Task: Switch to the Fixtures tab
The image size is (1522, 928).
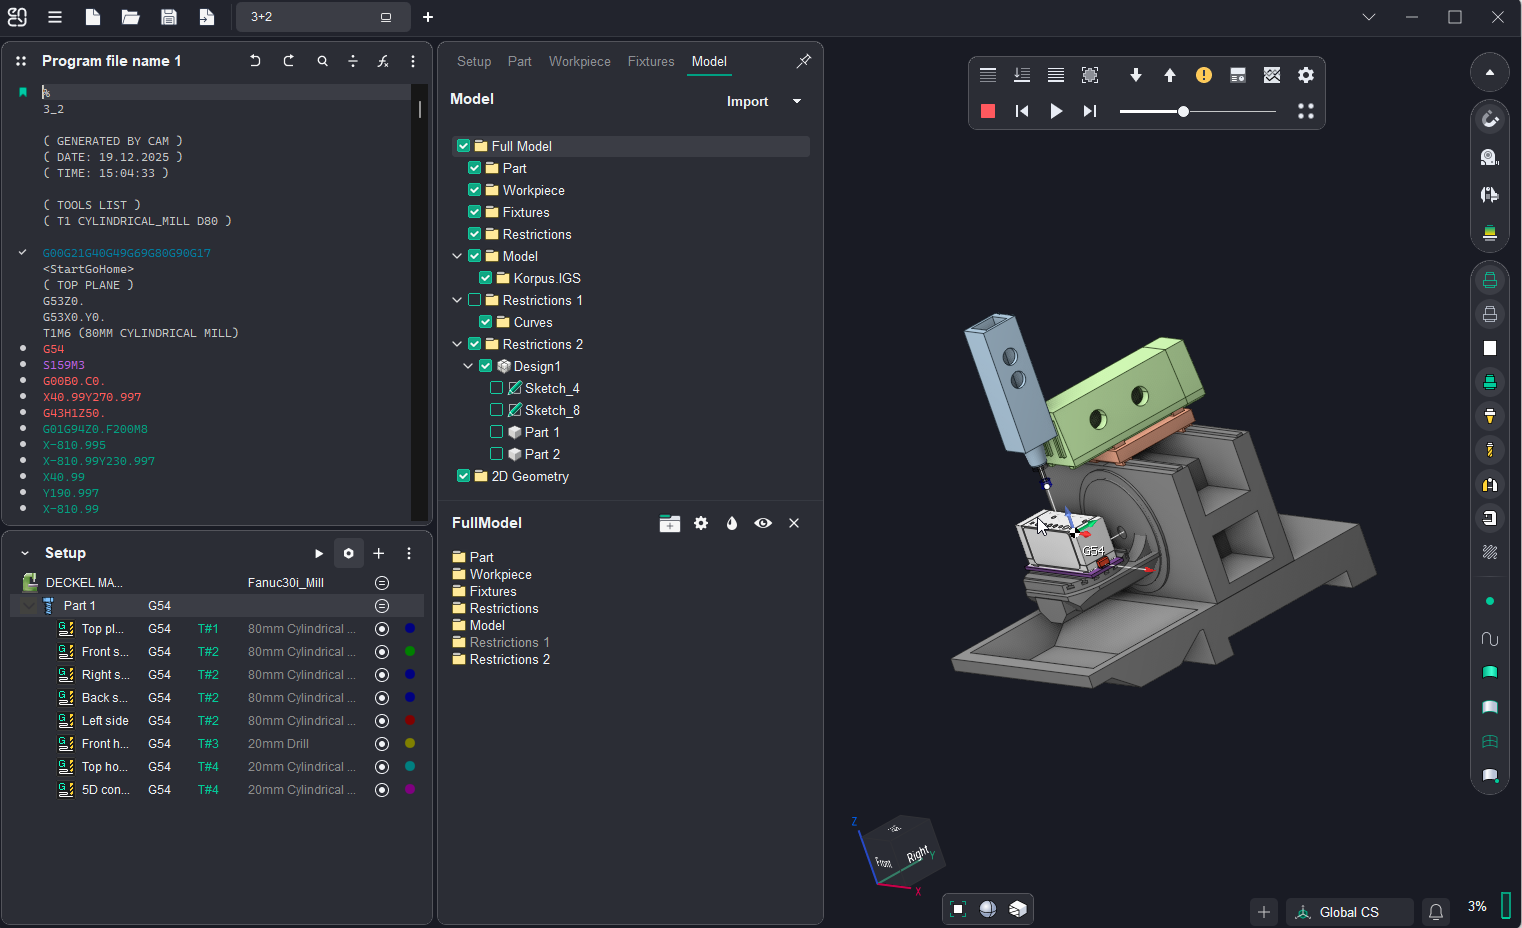Action: pos(651,61)
